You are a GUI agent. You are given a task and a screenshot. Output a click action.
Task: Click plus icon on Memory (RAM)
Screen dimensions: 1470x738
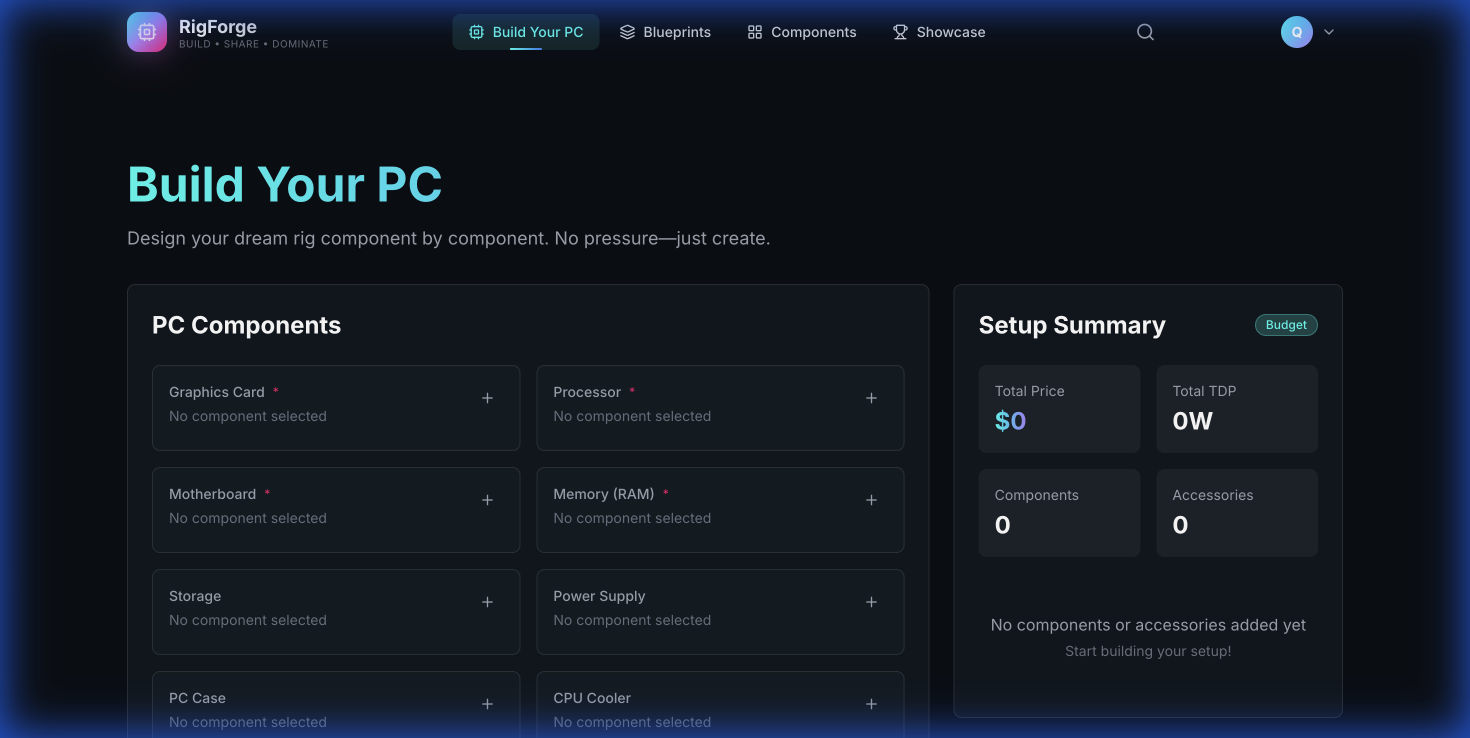tap(872, 500)
